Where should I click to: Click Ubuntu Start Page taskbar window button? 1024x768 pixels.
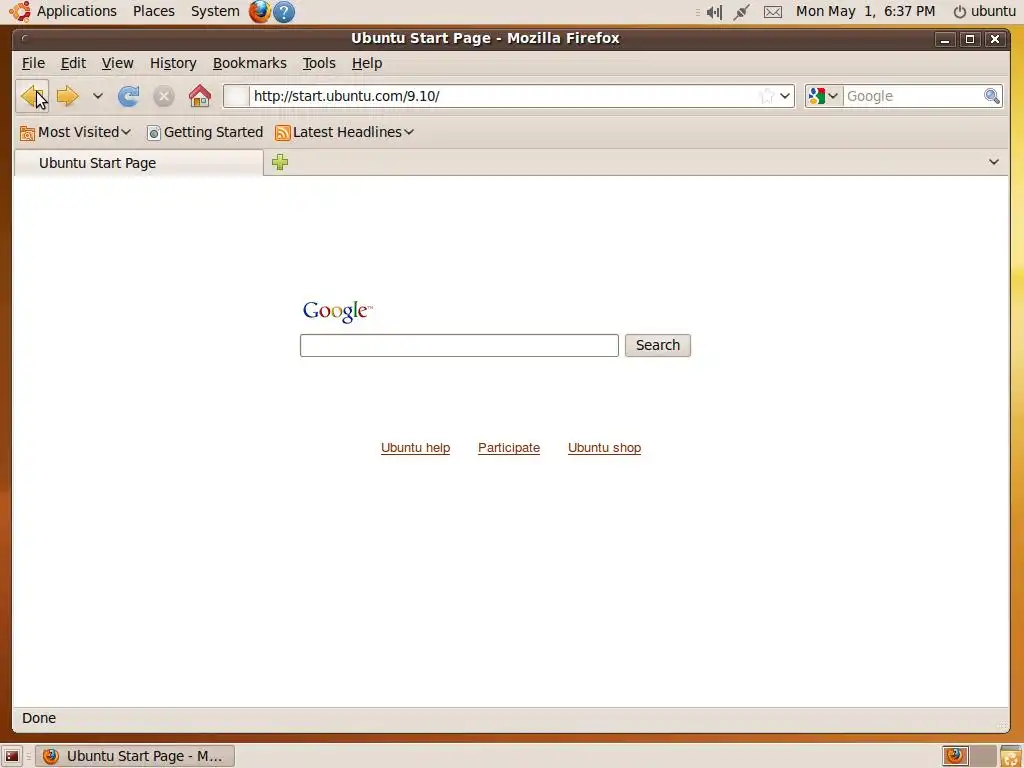135,756
